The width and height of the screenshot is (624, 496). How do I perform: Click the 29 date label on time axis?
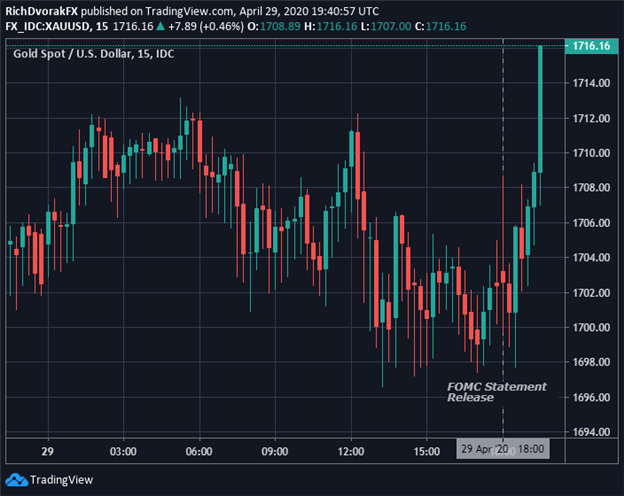coord(47,451)
